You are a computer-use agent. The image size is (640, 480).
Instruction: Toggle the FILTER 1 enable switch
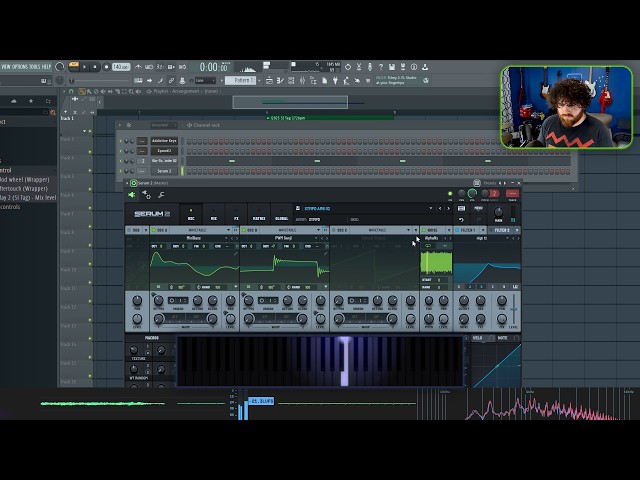[457, 230]
